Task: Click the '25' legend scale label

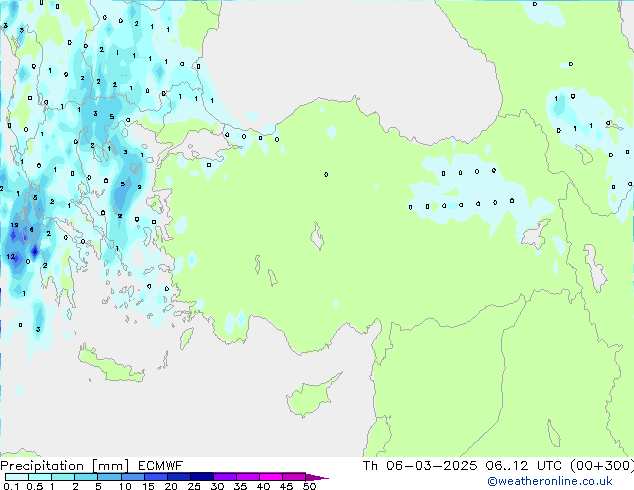Action: point(194,486)
